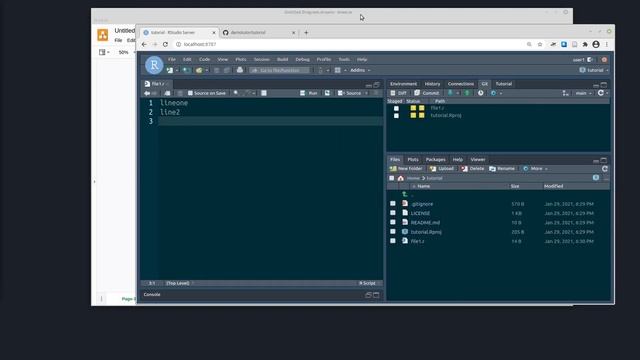
Task: Click the open file folder icon
Action: [x=199, y=70]
